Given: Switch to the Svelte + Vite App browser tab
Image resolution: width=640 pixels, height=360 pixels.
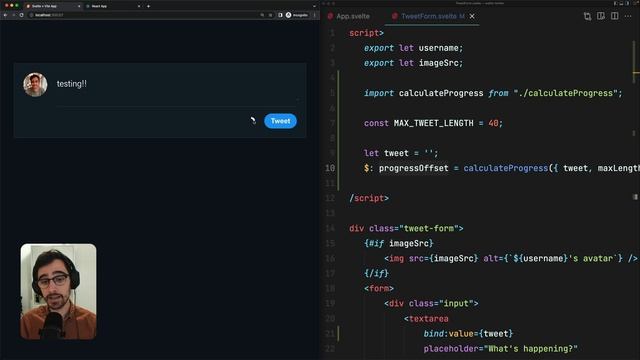Looking at the screenshot, I should 52,6.
